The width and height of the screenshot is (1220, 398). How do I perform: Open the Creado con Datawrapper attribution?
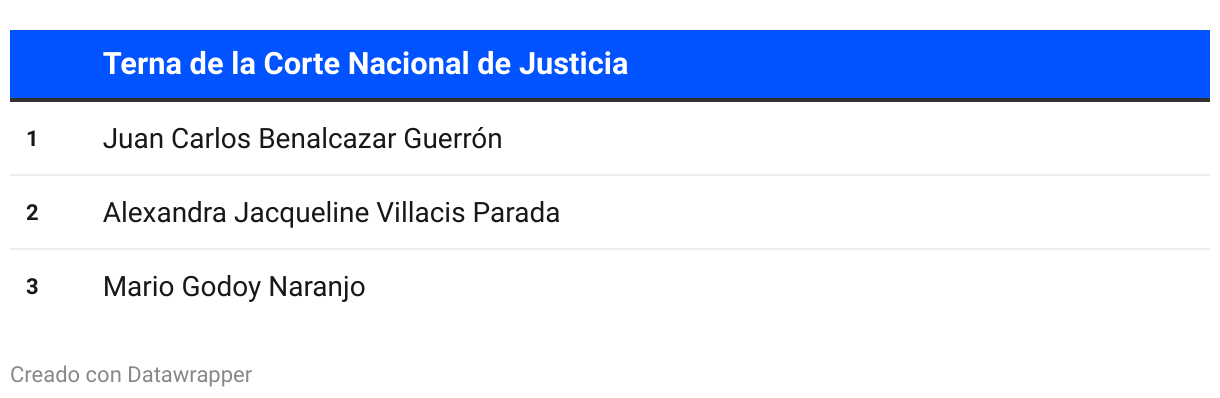coord(131,375)
